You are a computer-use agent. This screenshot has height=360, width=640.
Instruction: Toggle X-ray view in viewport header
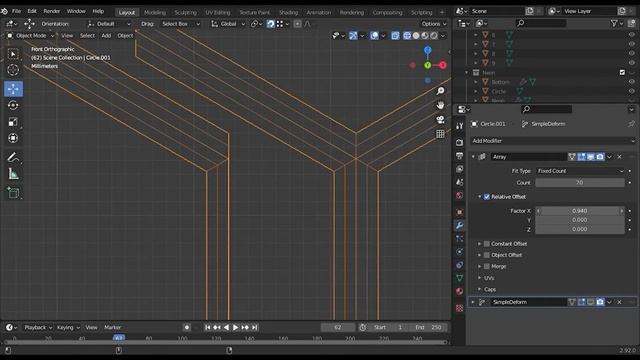pyautogui.click(x=395, y=36)
